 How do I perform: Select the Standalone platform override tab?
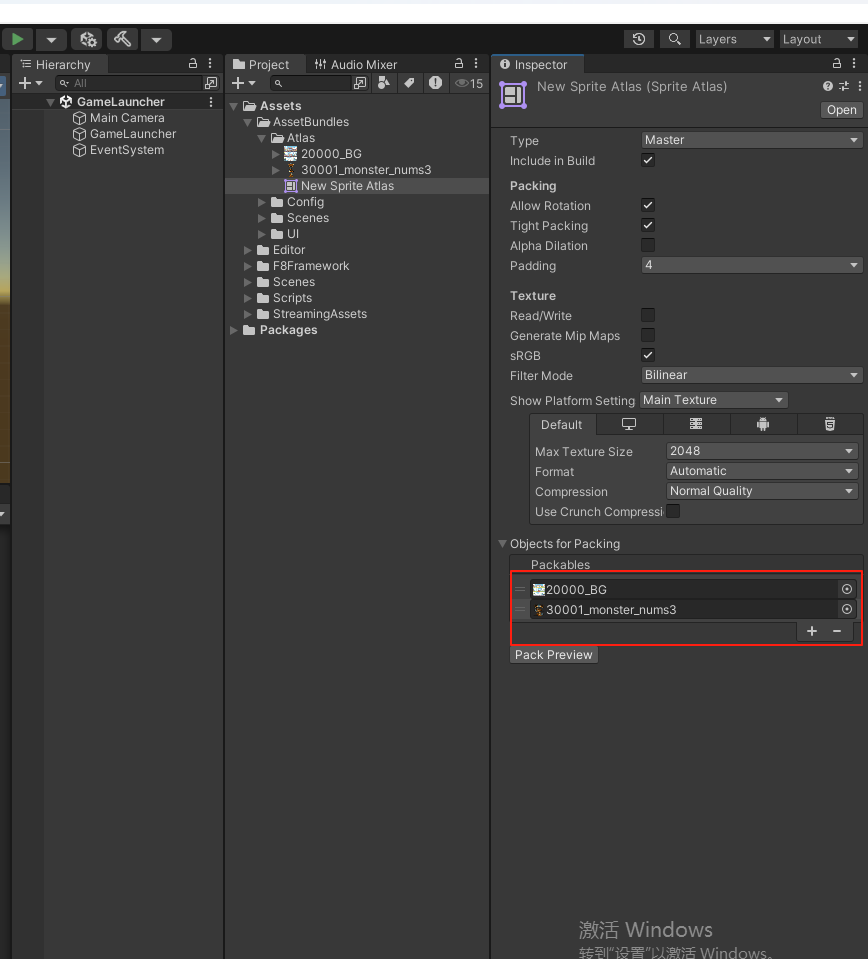[x=628, y=424]
